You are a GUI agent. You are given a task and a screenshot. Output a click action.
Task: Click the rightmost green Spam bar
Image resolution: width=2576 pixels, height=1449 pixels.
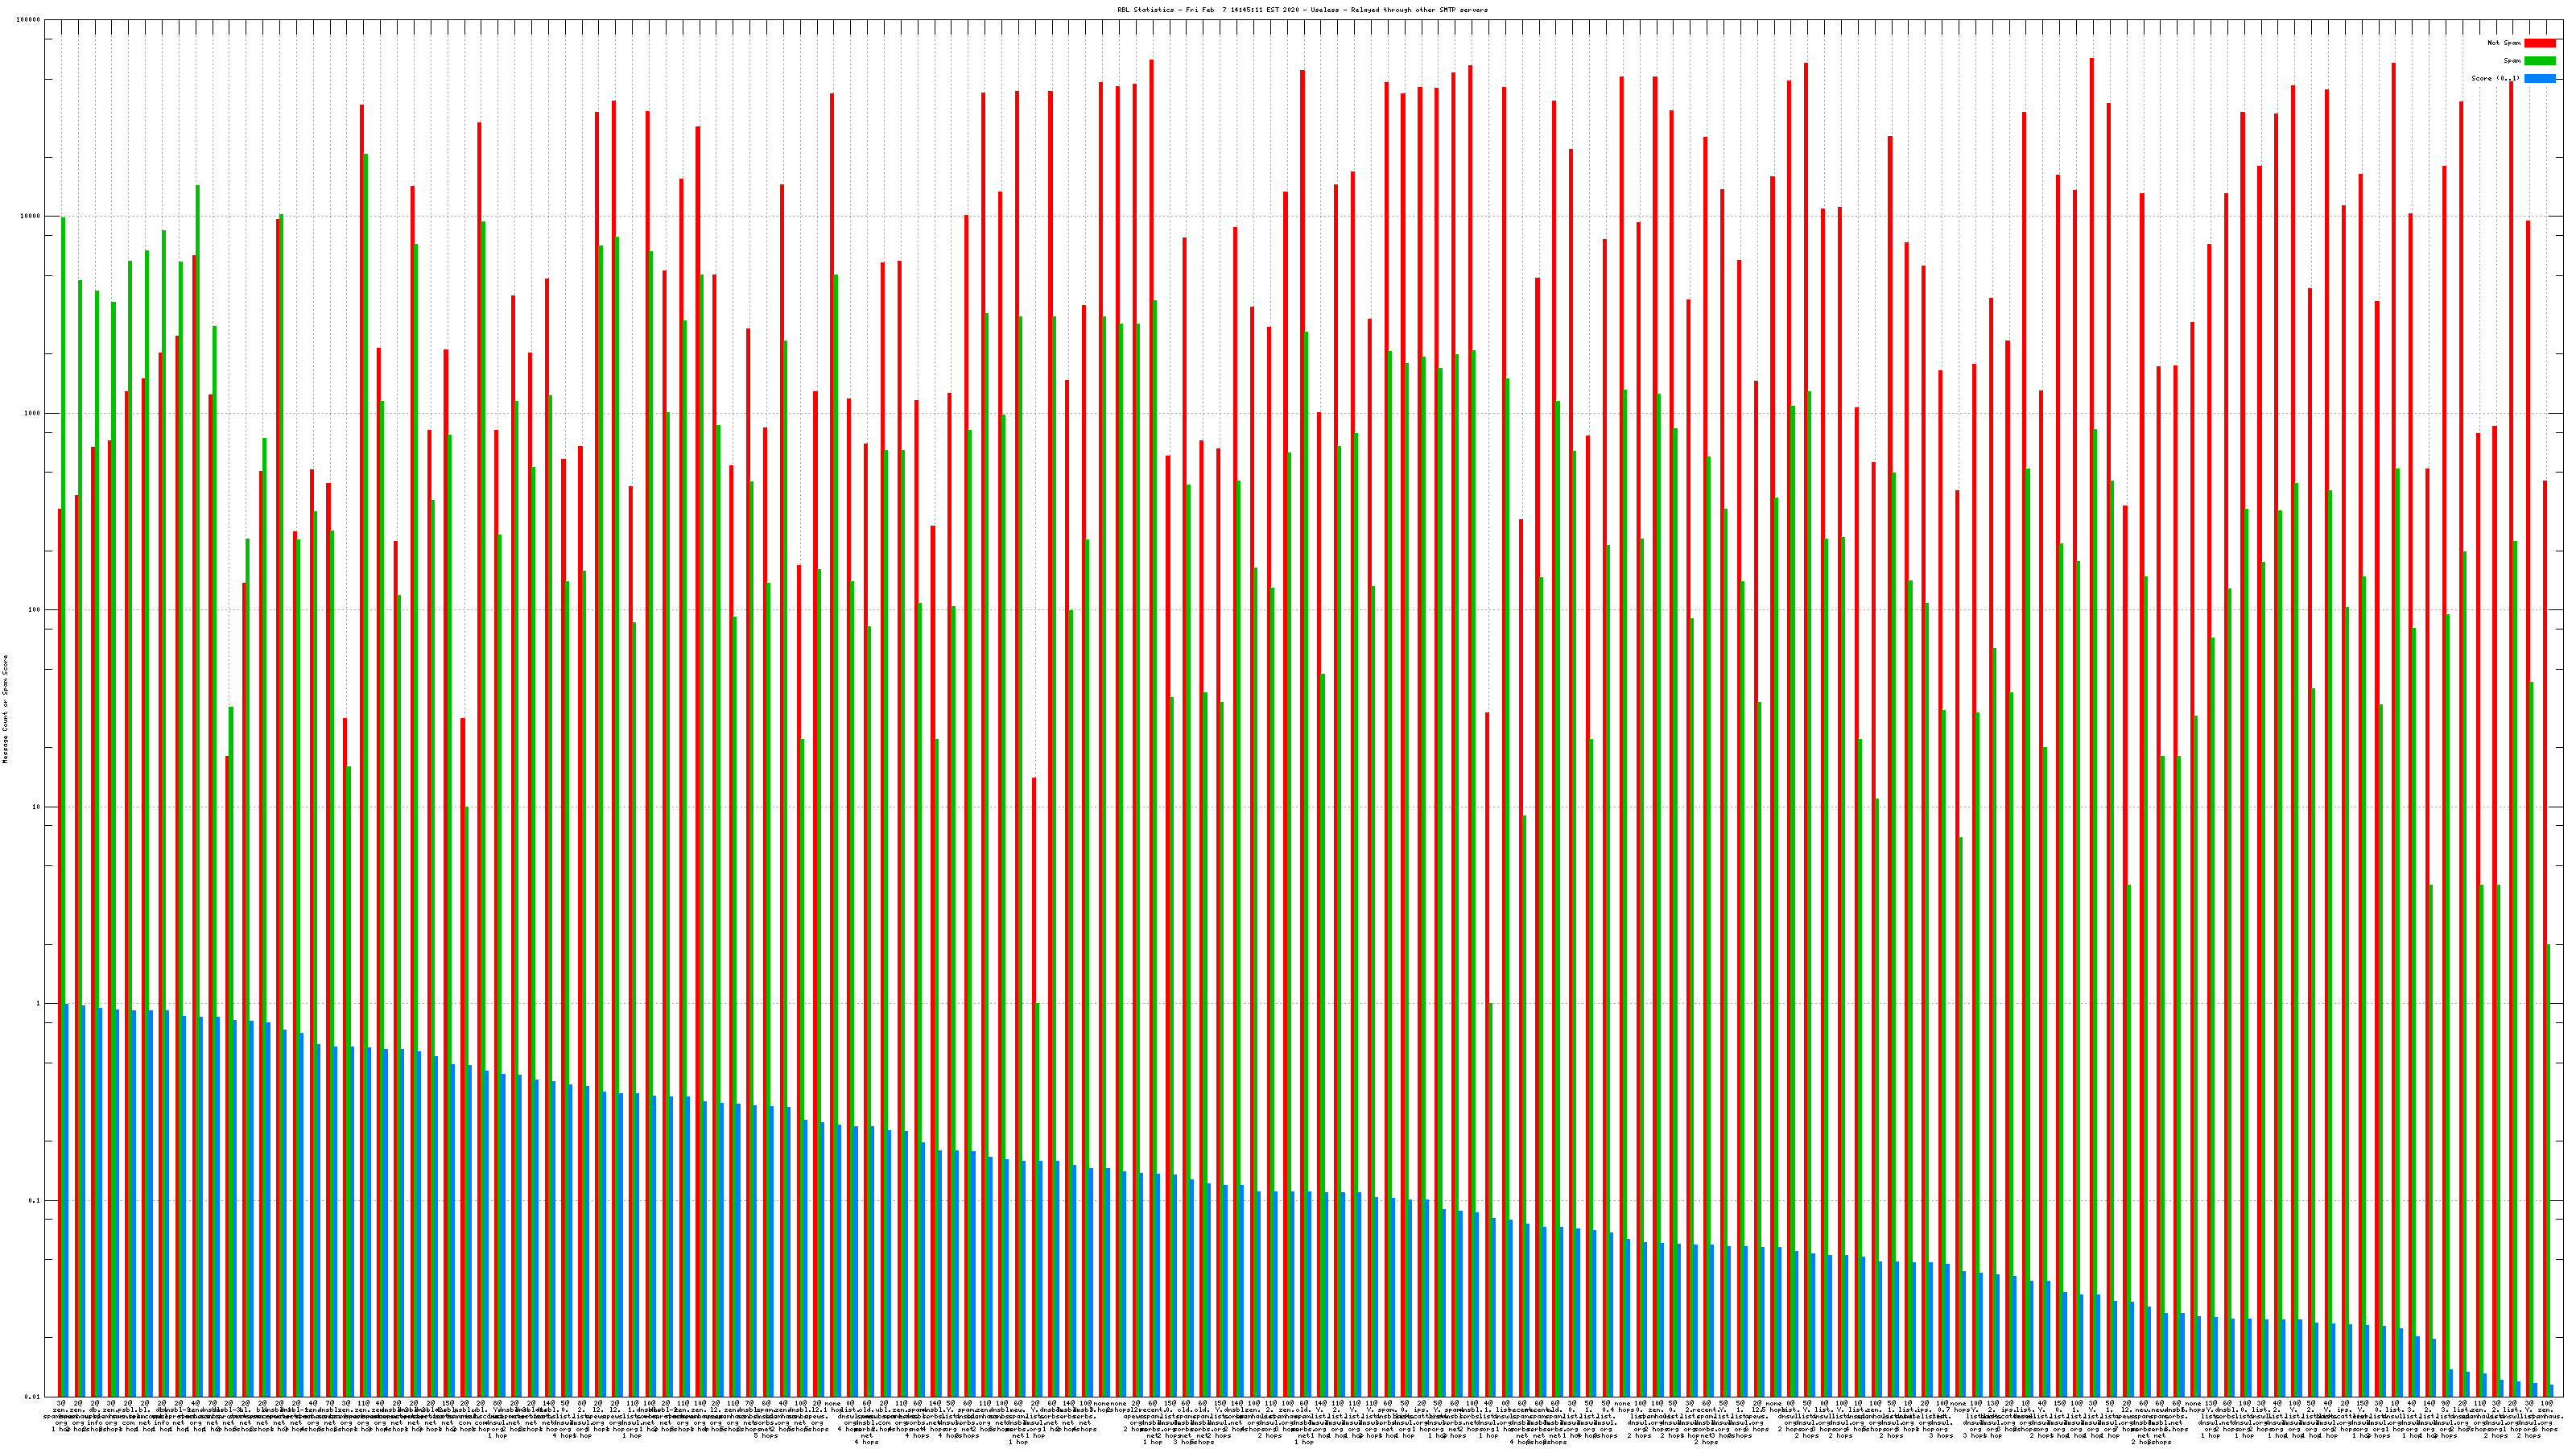click(2548, 1170)
